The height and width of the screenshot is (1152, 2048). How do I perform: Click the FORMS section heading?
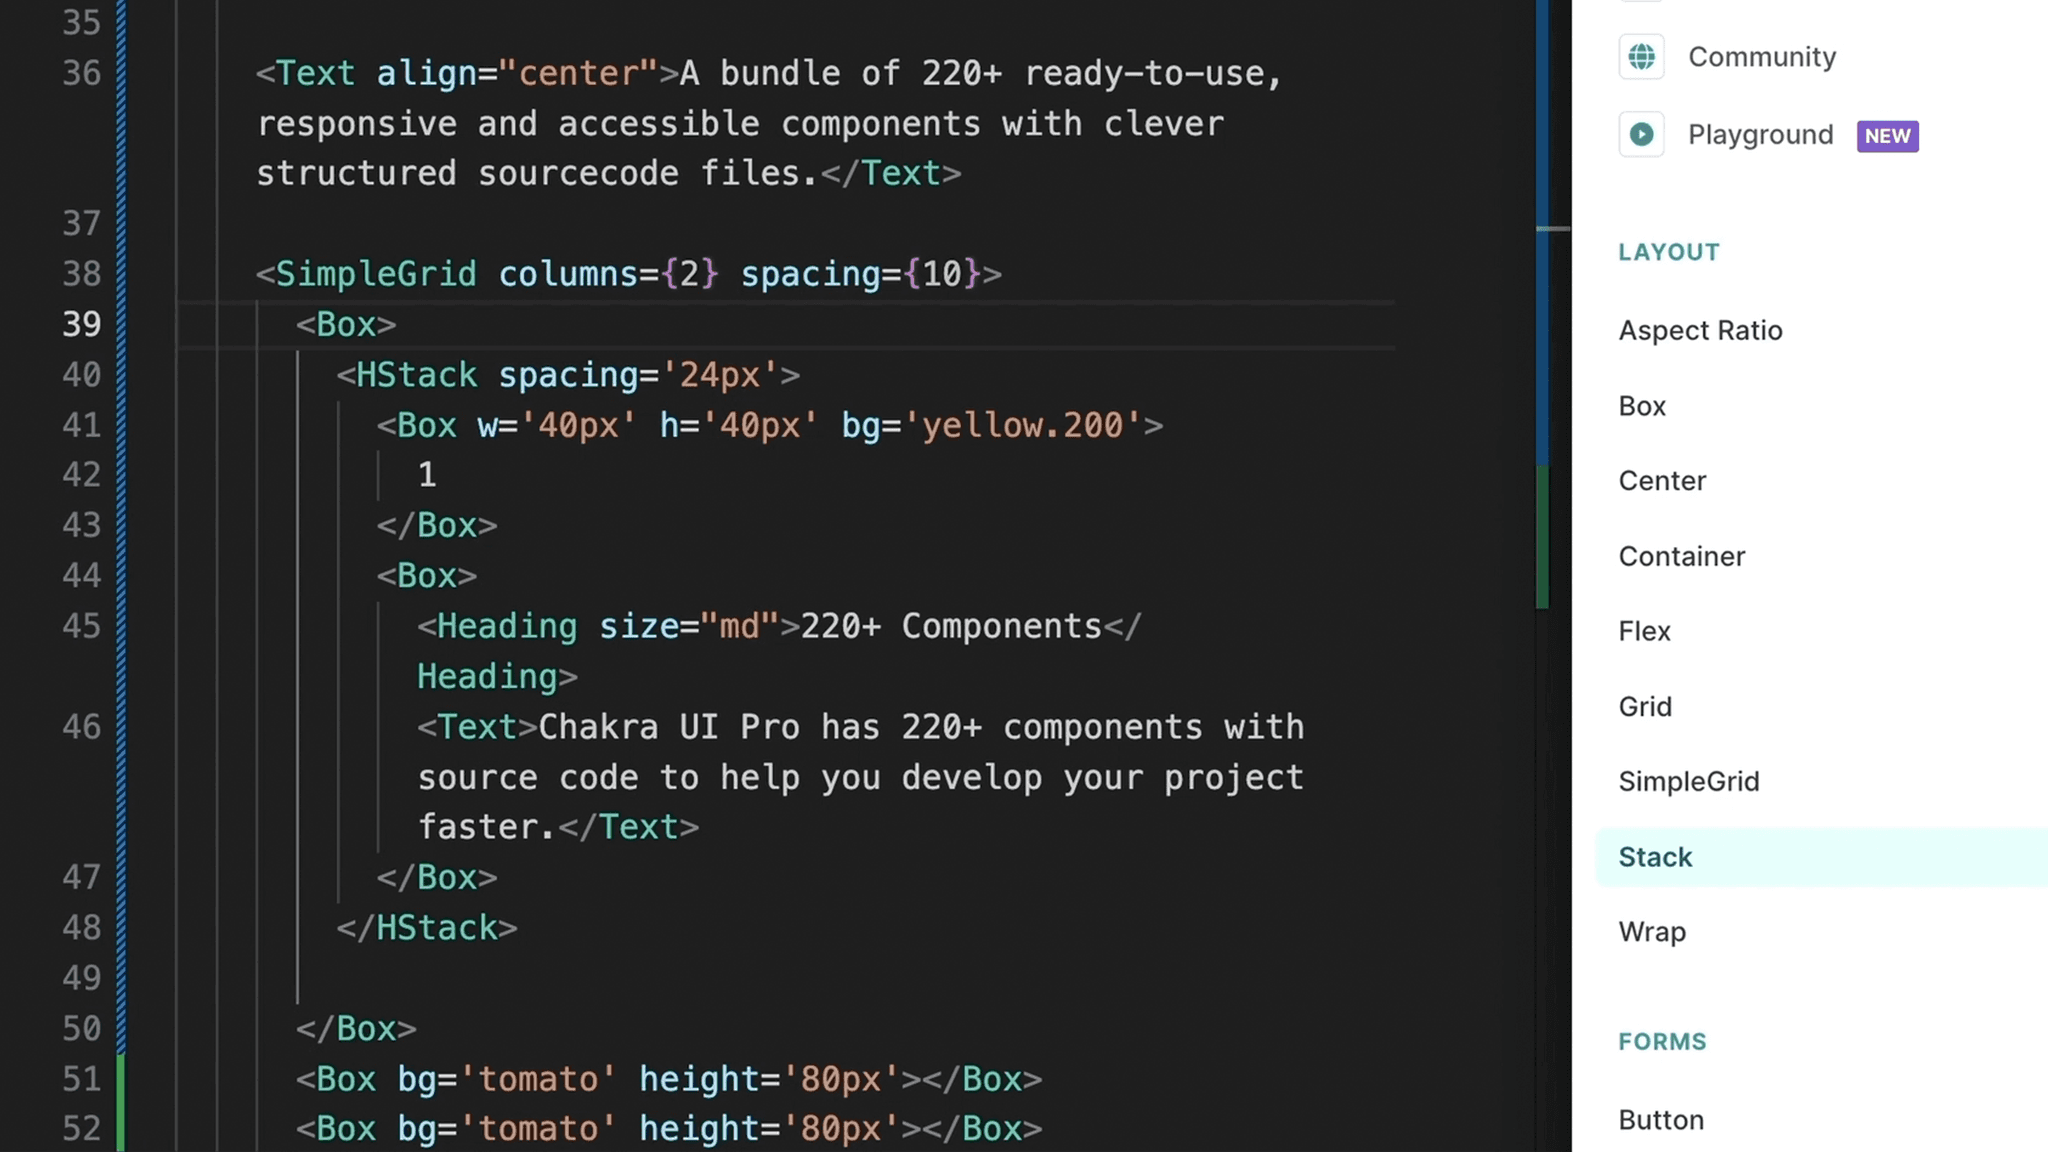(1662, 1041)
